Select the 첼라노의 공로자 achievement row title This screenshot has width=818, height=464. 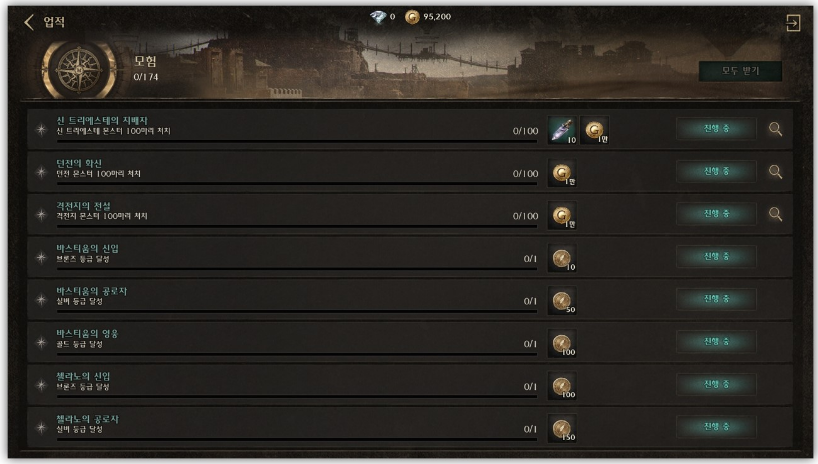[88, 419]
